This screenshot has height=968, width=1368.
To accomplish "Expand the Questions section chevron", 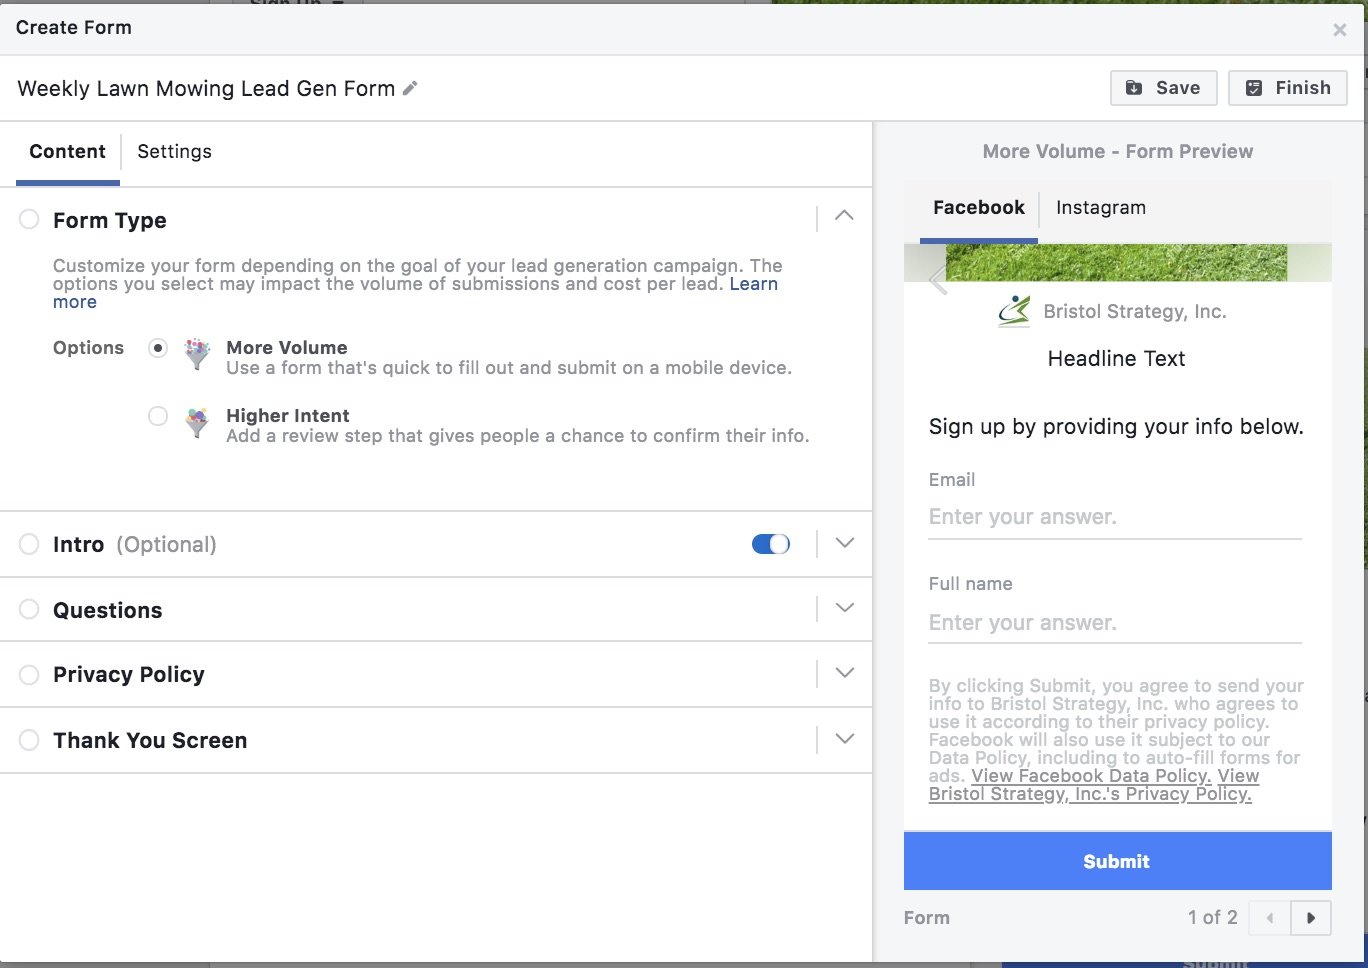I will pyautogui.click(x=844, y=608).
